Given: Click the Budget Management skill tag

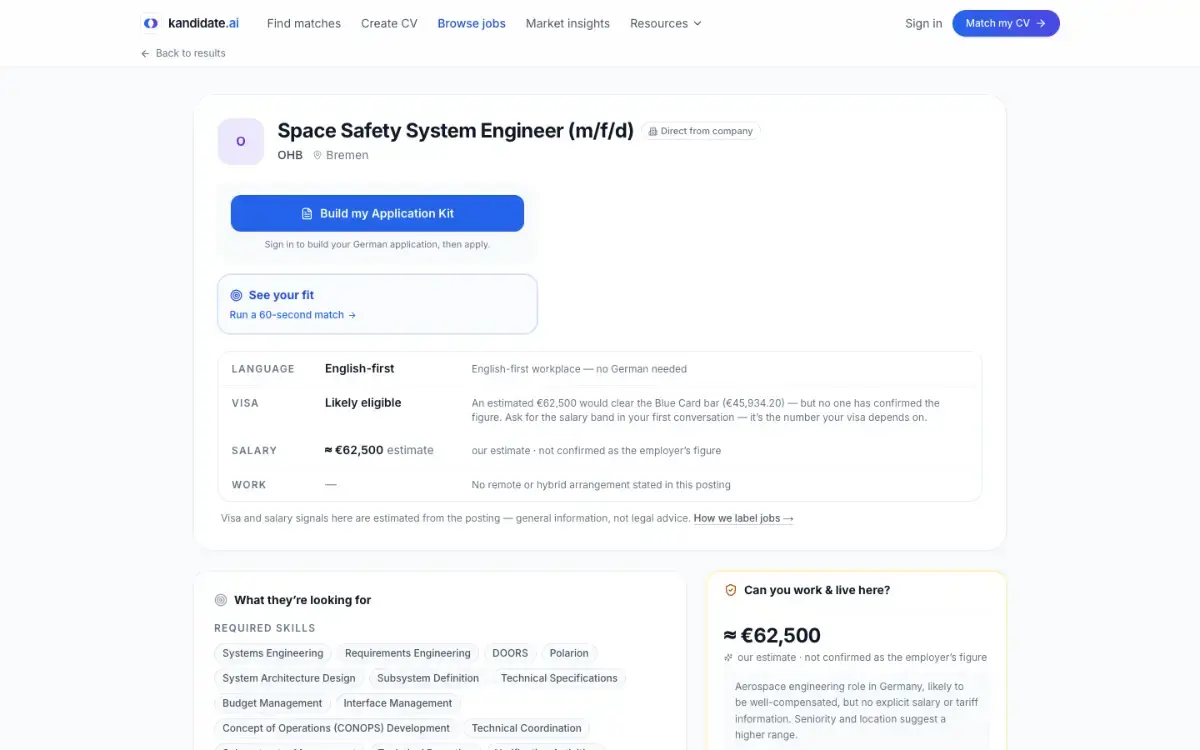Looking at the screenshot, I should (x=272, y=703).
